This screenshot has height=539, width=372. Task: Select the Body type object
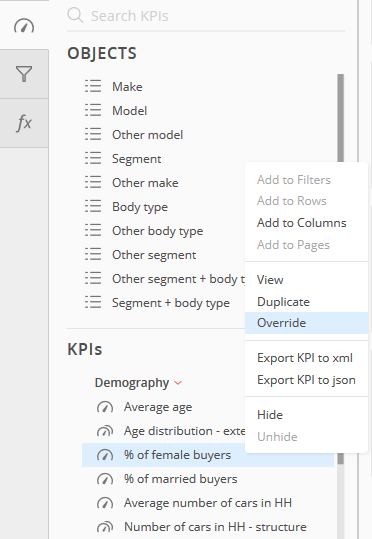[140, 207]
